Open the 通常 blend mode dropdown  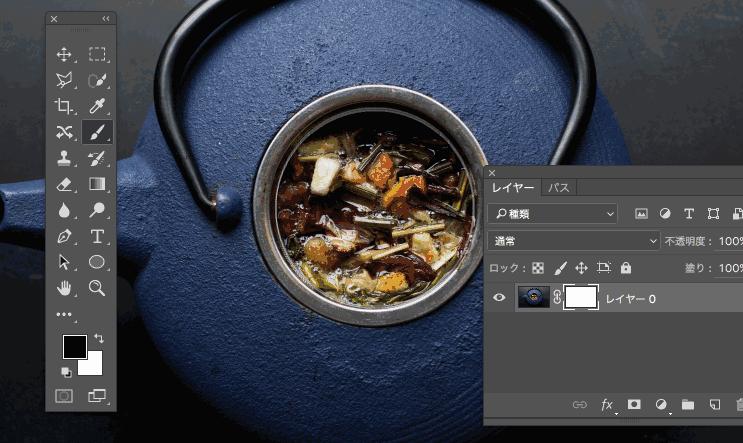pos(574,241)
